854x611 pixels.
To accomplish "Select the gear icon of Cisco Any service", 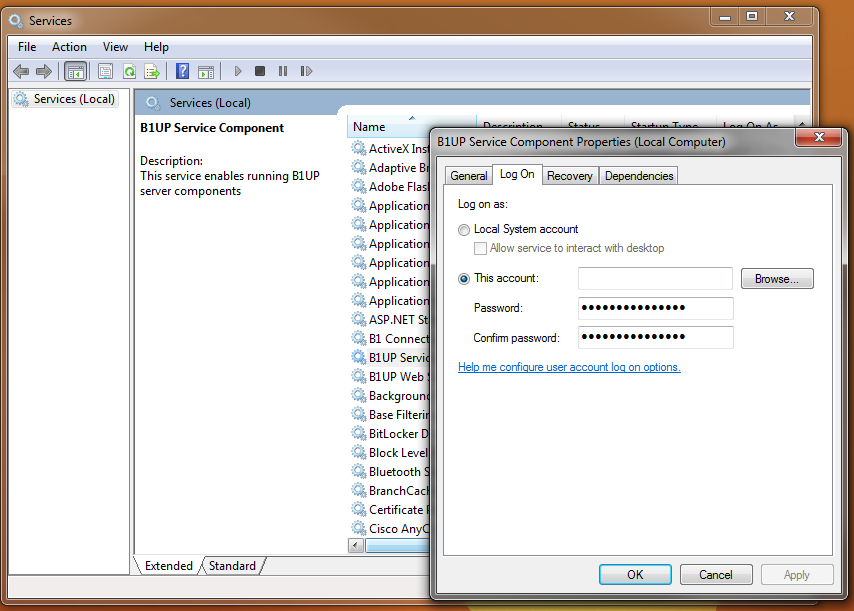I will [x=358, y=528].
